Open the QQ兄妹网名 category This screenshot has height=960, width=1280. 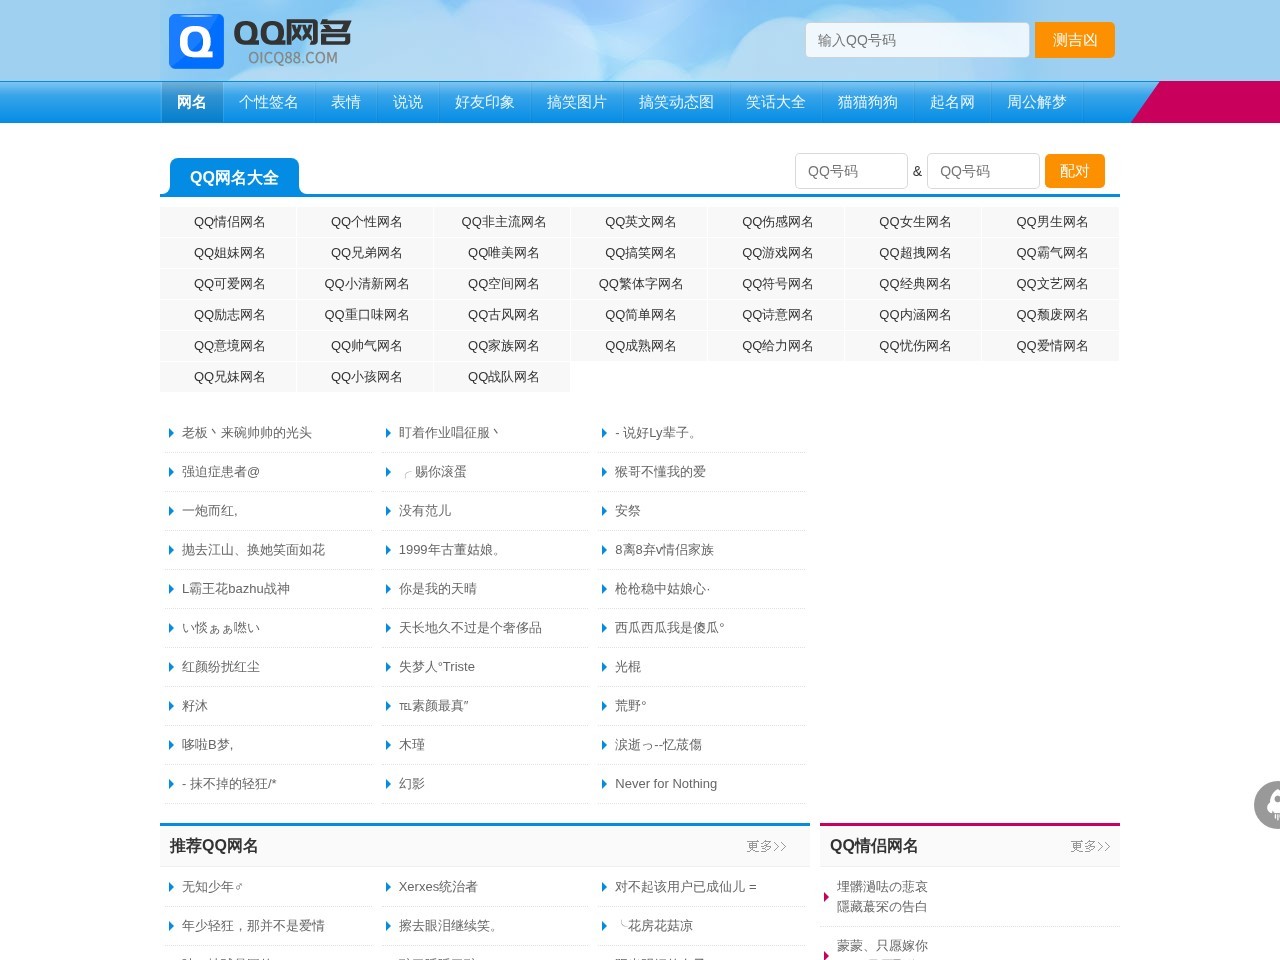click(230, 377)
